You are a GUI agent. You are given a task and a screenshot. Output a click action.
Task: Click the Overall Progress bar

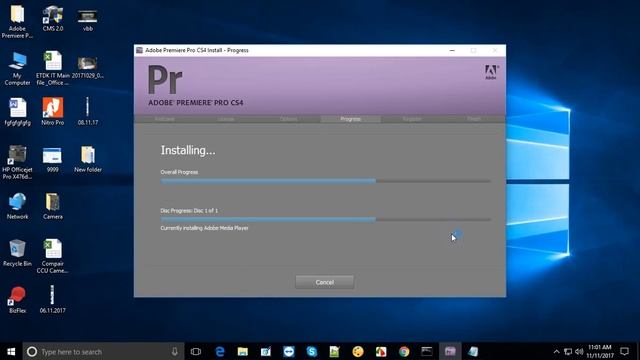pos(326,181)
